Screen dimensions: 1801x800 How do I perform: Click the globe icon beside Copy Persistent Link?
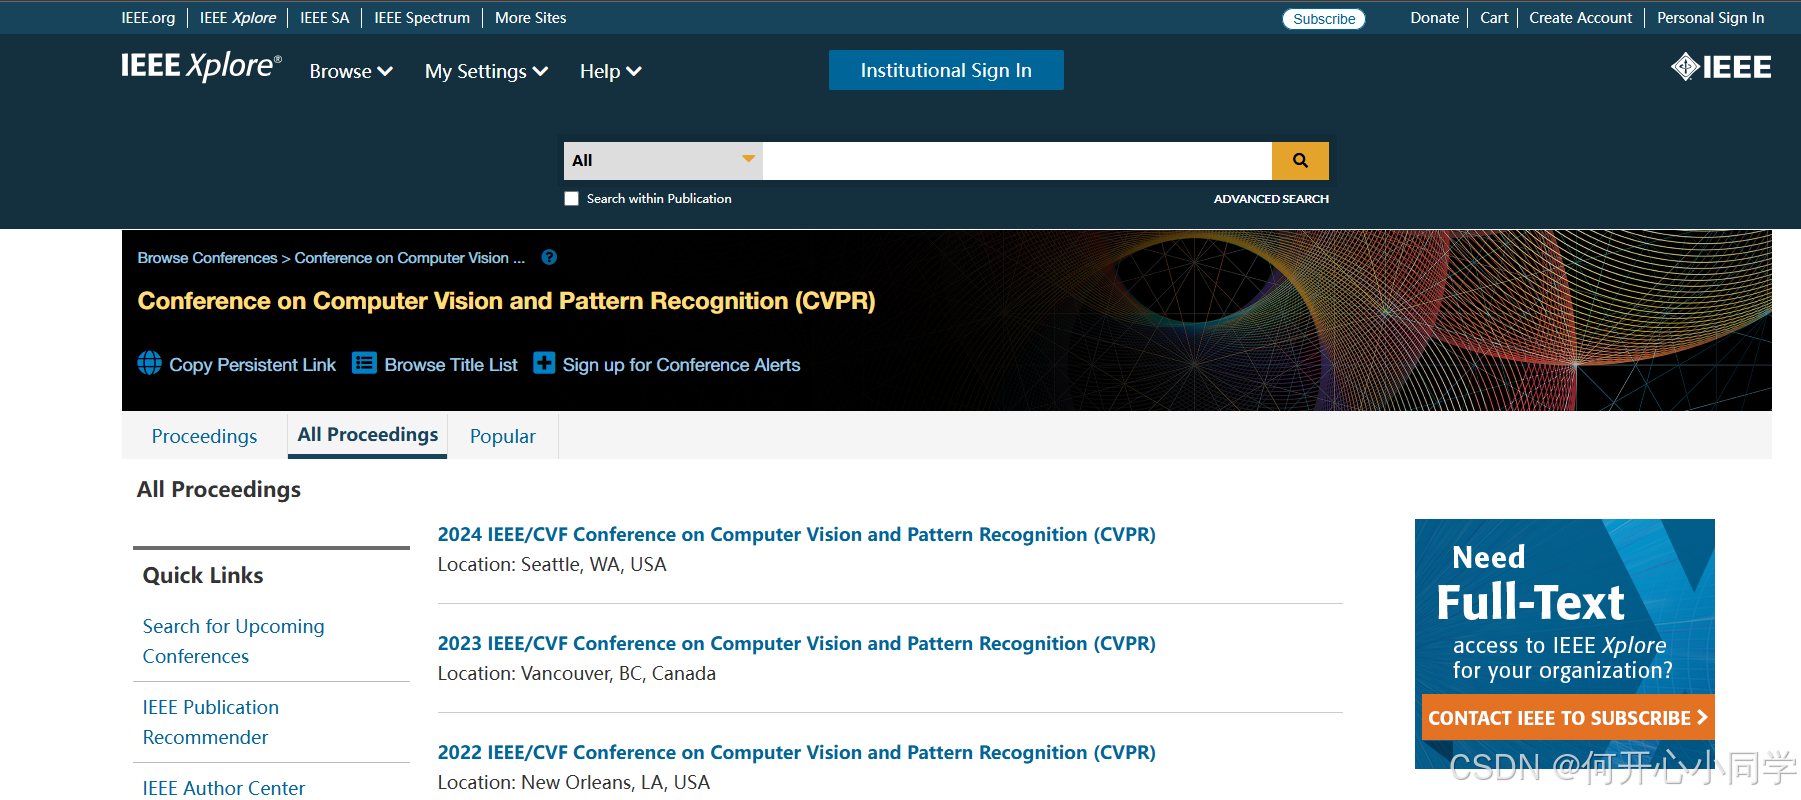(149, 363)
